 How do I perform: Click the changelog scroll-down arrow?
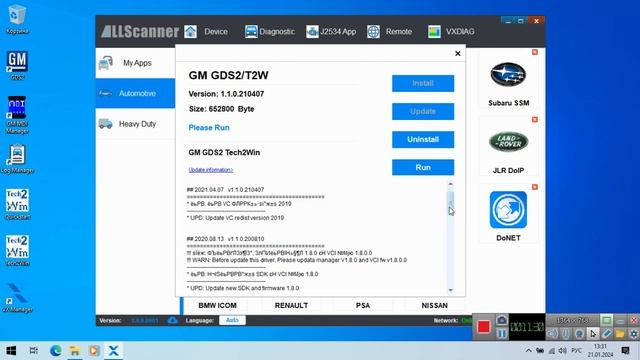tap(451, 290)
